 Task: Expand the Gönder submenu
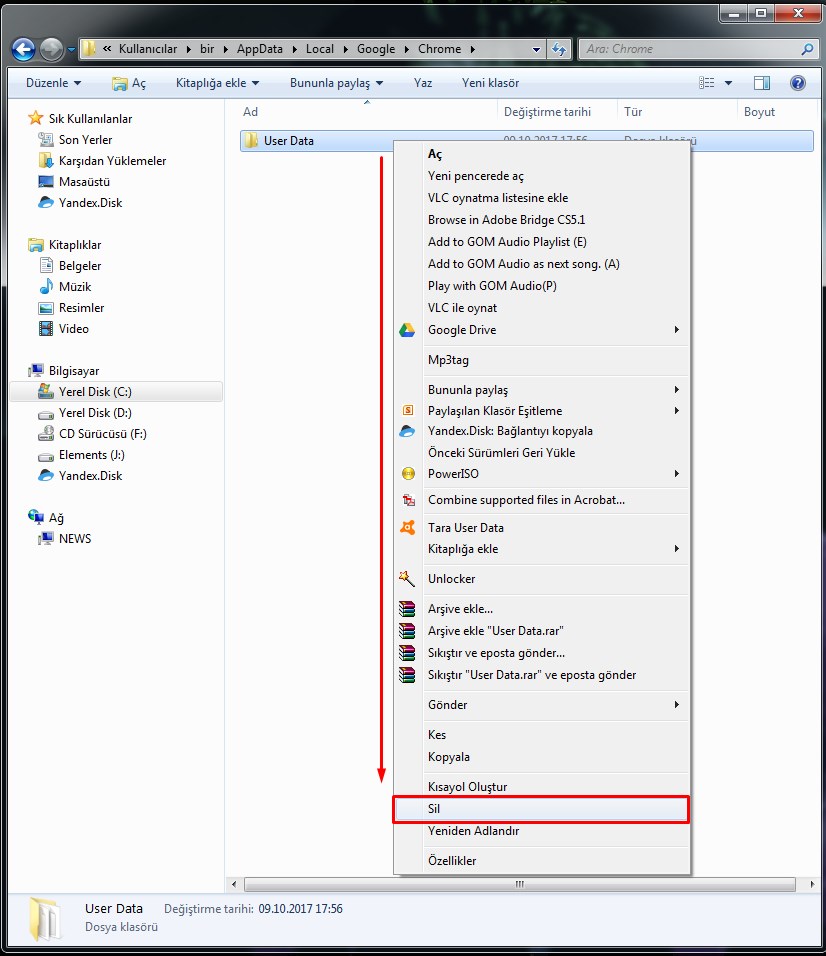(676, 705)
